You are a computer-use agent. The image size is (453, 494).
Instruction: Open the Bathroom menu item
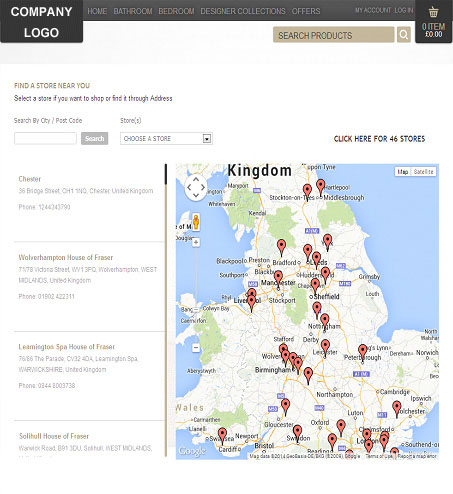(x=133, y=11)
